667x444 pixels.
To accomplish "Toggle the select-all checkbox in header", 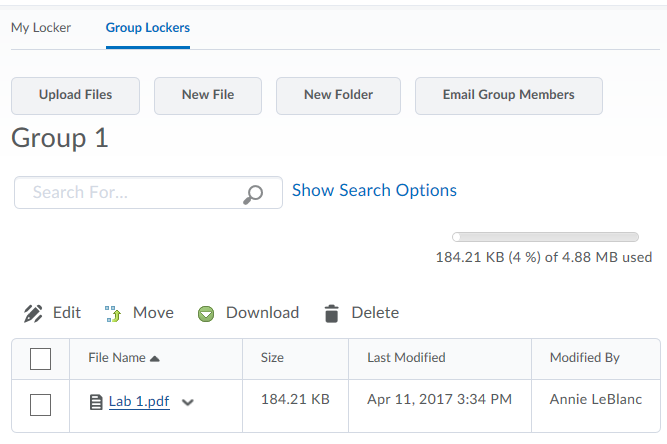I will (40, 358).
